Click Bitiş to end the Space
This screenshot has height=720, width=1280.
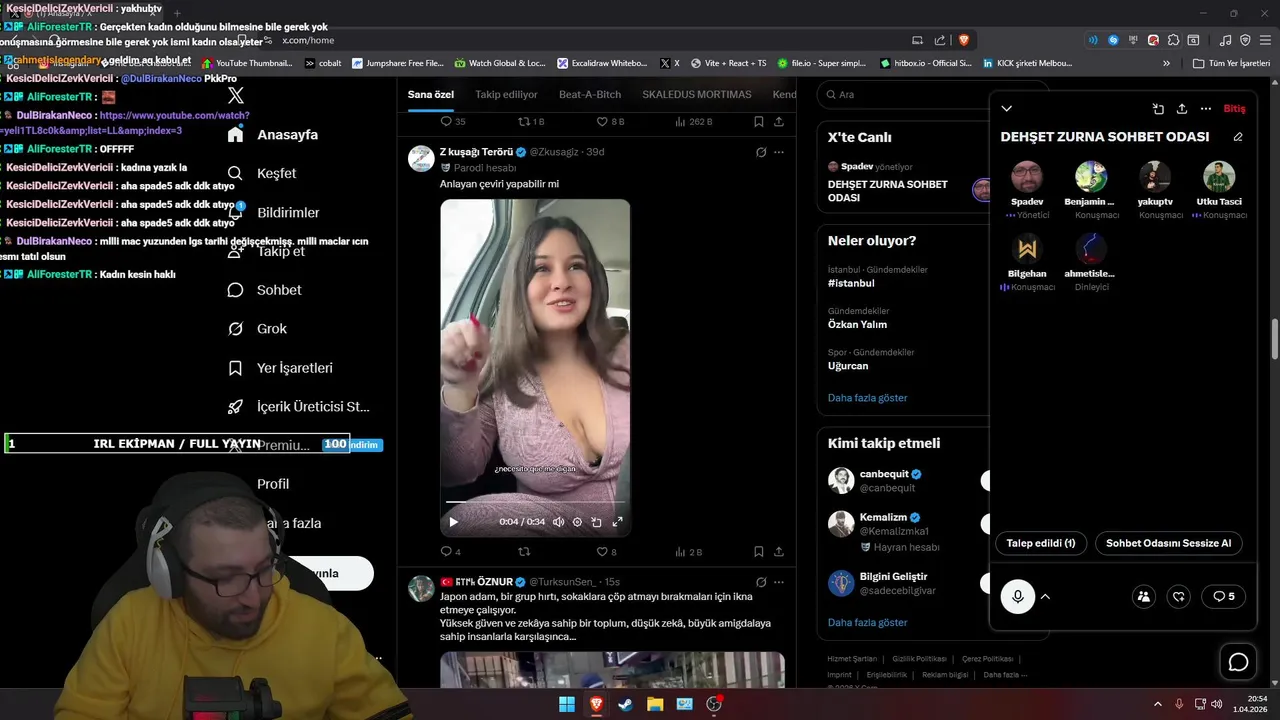tap(1234, 109)
